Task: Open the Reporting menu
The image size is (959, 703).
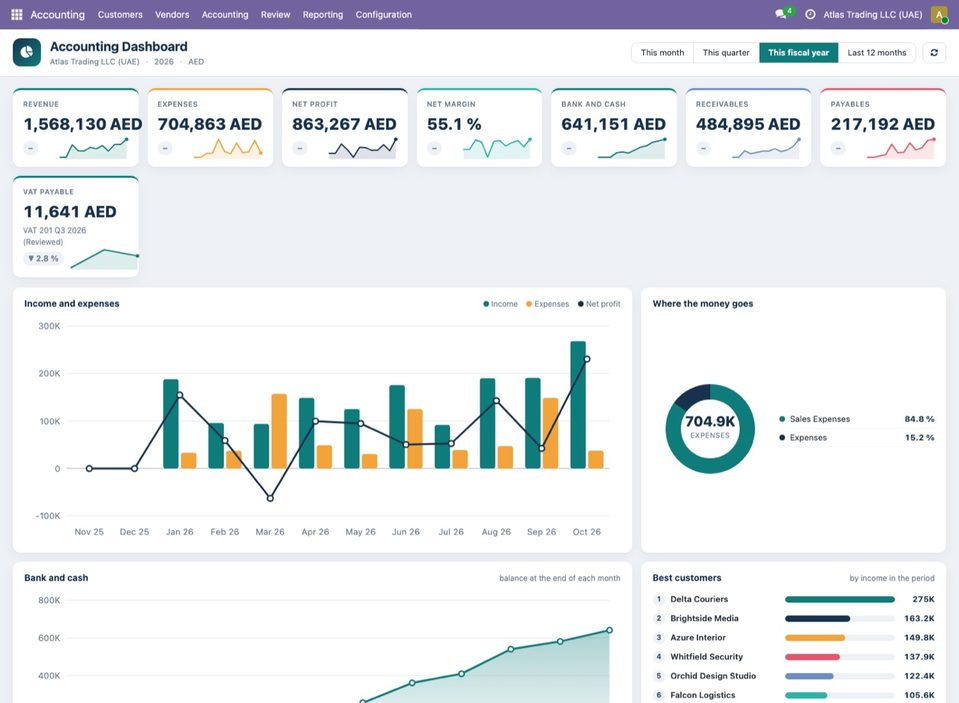Action: click(x=322, y=14)
